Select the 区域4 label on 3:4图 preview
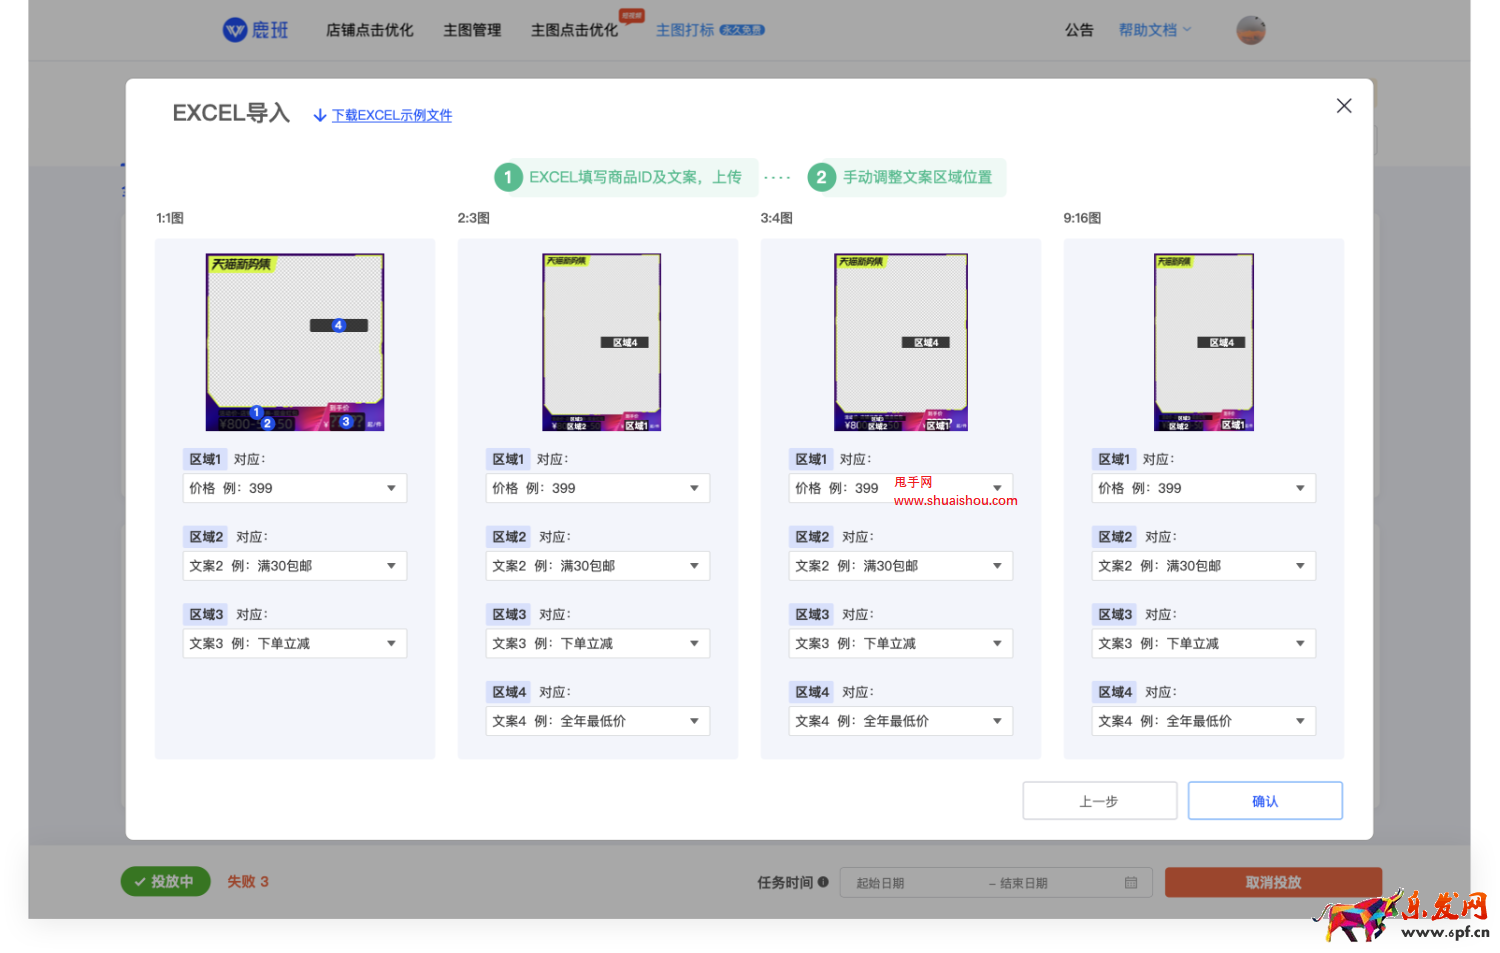 pos(926,342)
